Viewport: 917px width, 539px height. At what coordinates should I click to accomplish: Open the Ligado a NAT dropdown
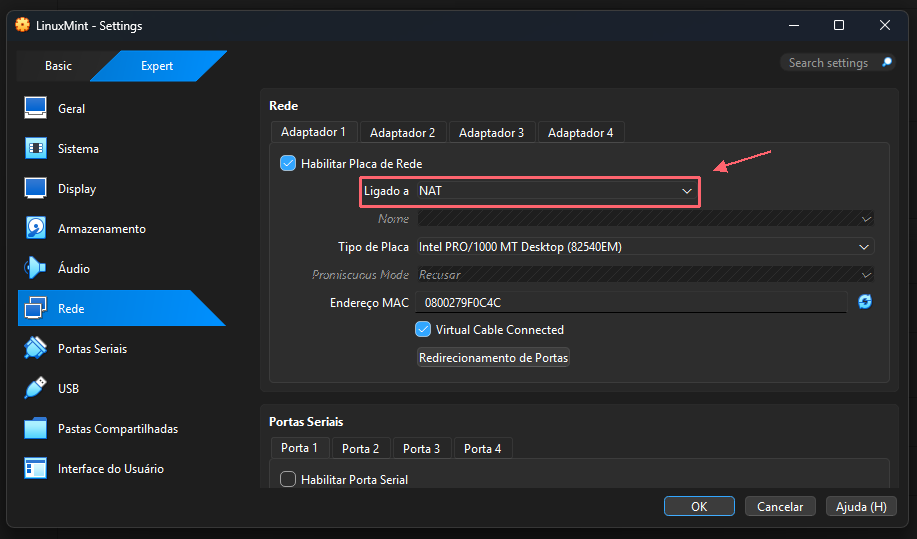point(556,191)
